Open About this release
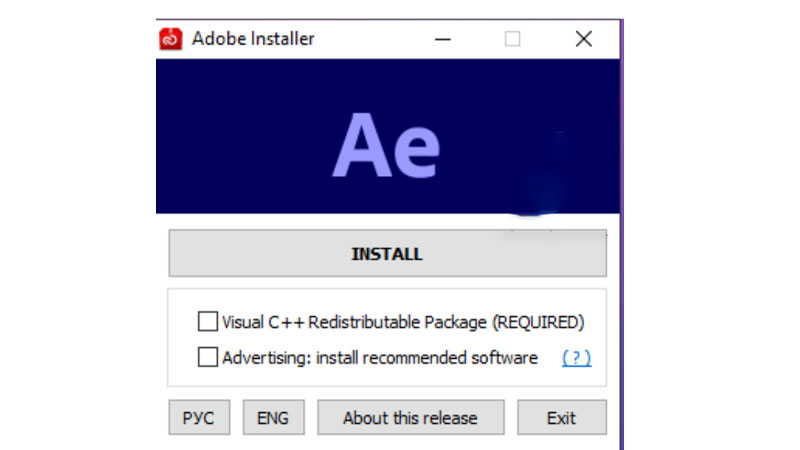Screen dimensions: 800x450 [x=410, y=417]
